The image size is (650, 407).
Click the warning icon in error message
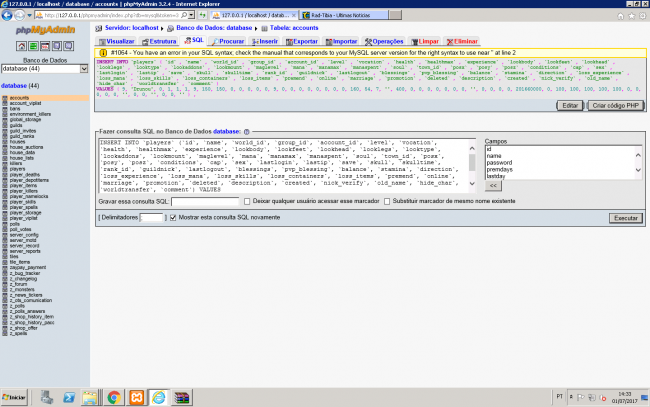click(x=103, y=53)
